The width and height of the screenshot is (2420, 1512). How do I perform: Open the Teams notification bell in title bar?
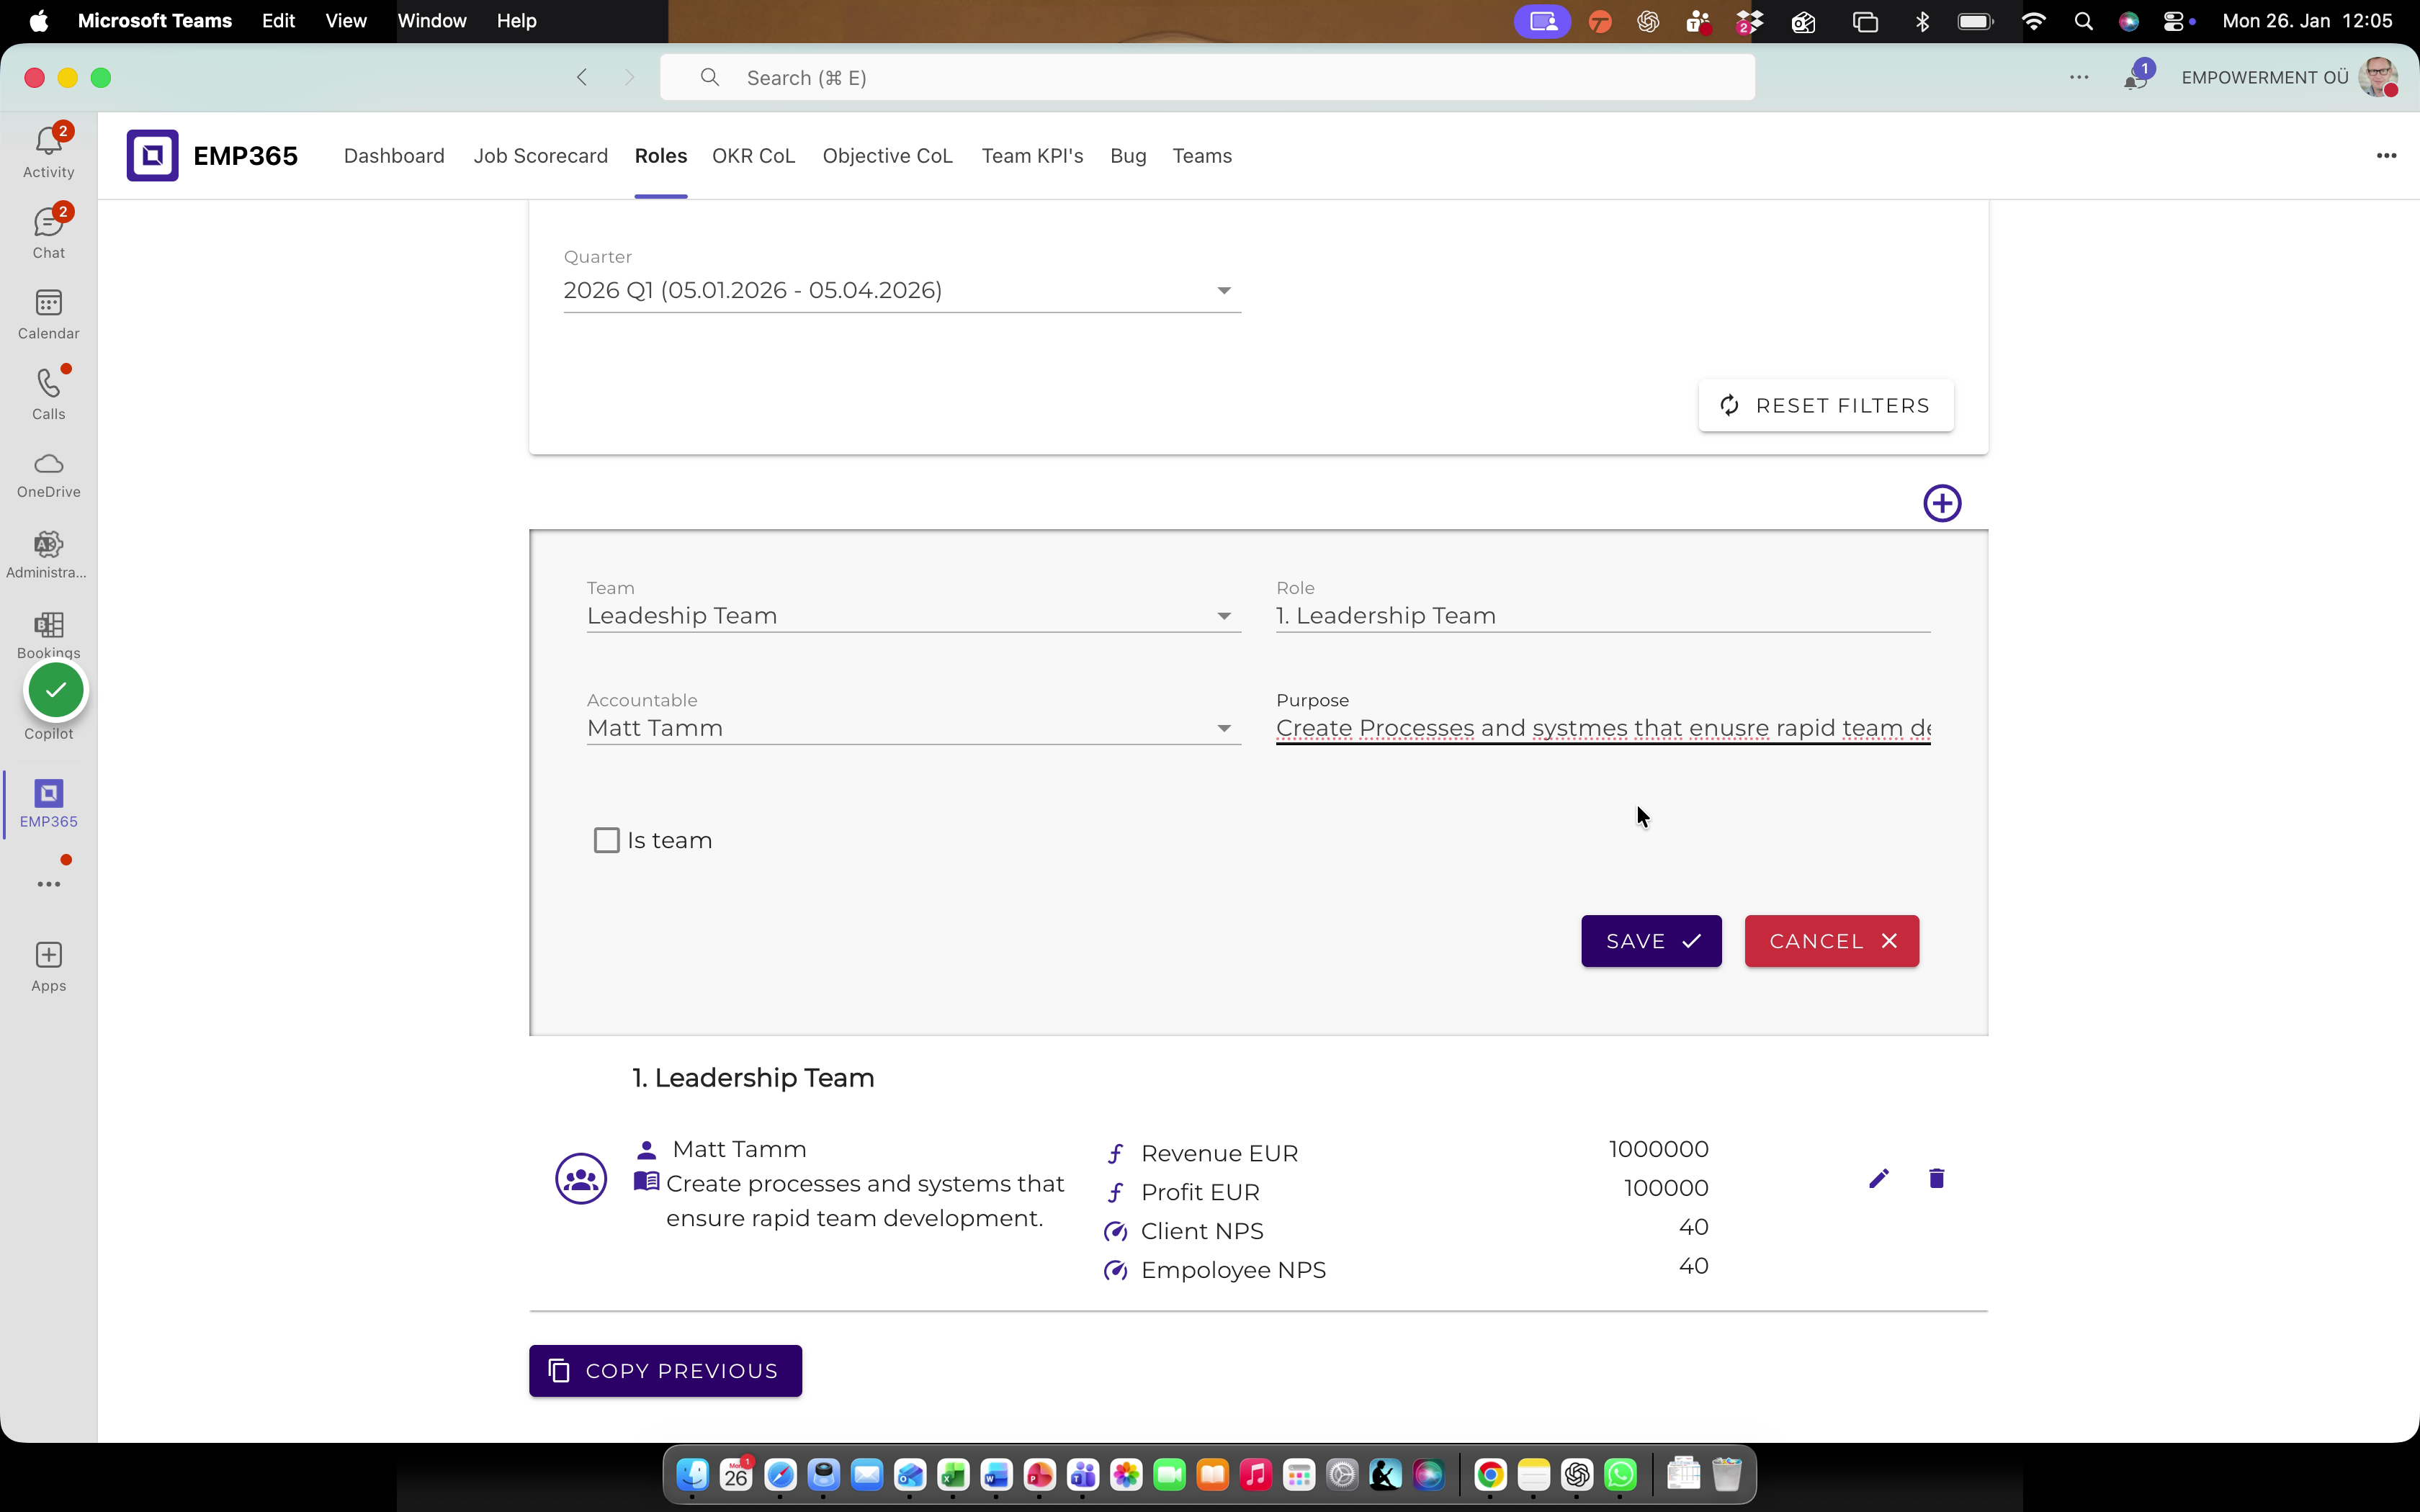click(2136, 78)
